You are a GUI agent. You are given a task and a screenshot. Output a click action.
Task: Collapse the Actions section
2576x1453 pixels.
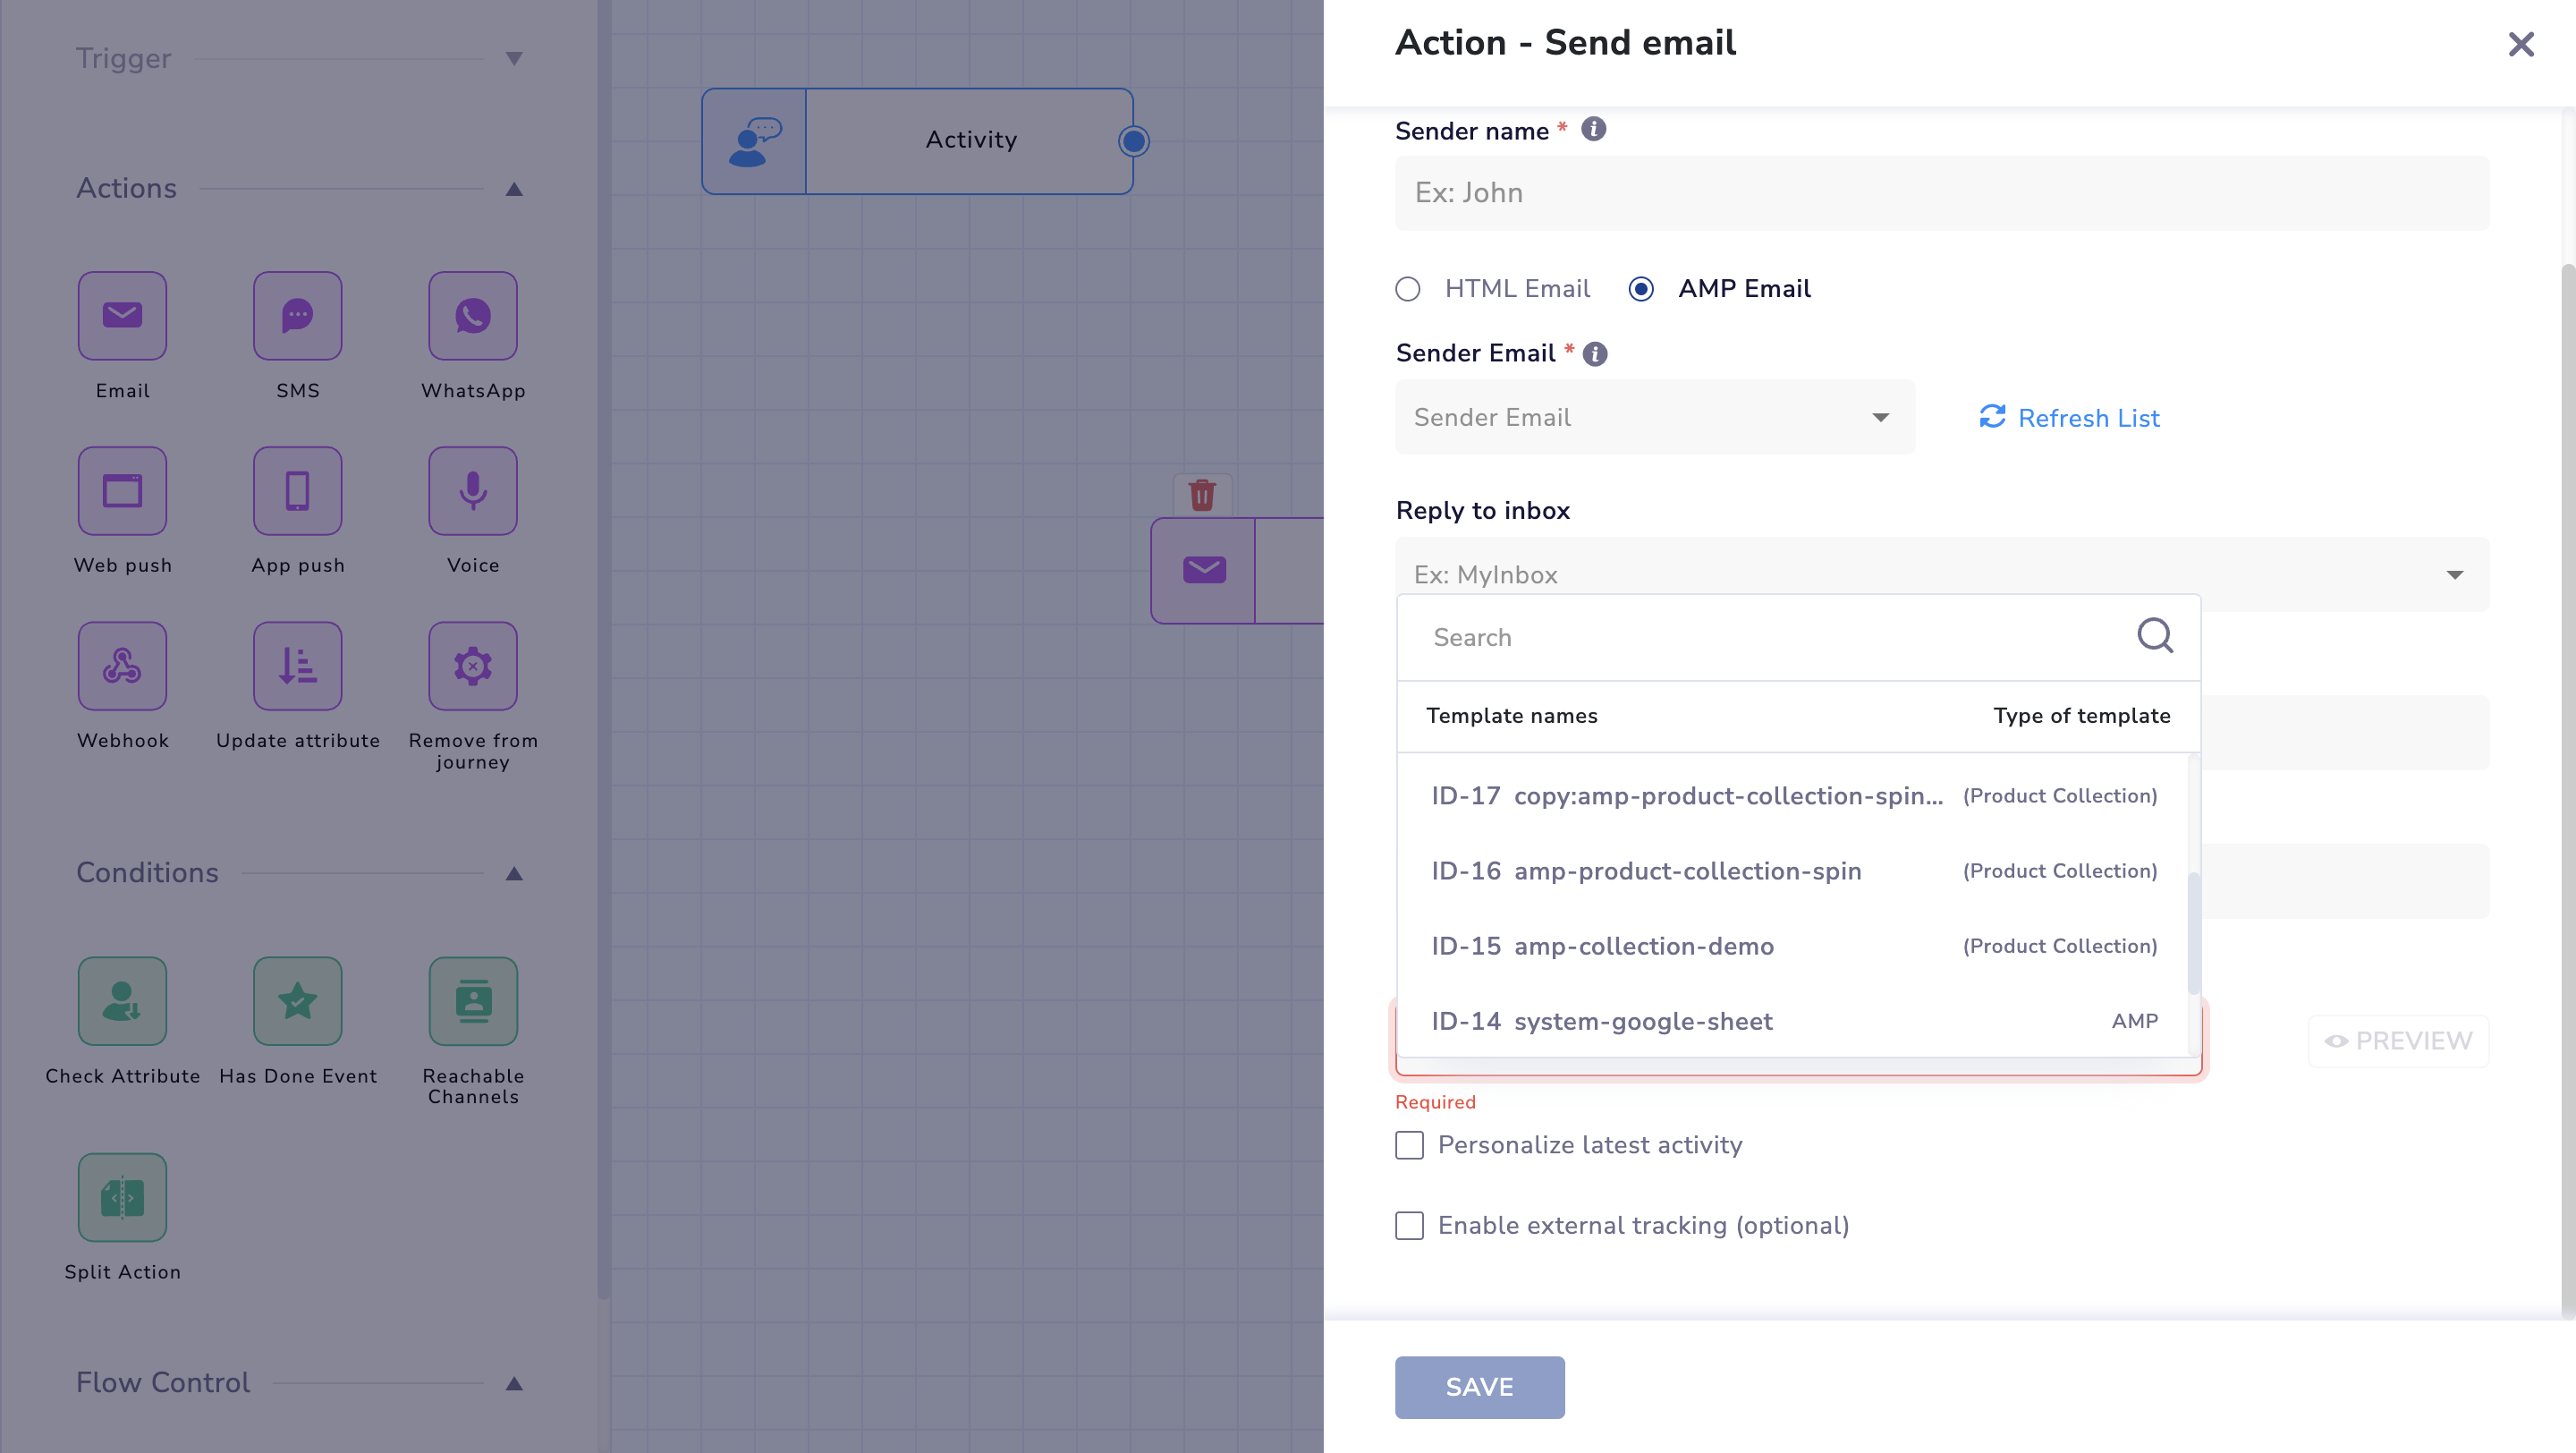click(514, 189)
